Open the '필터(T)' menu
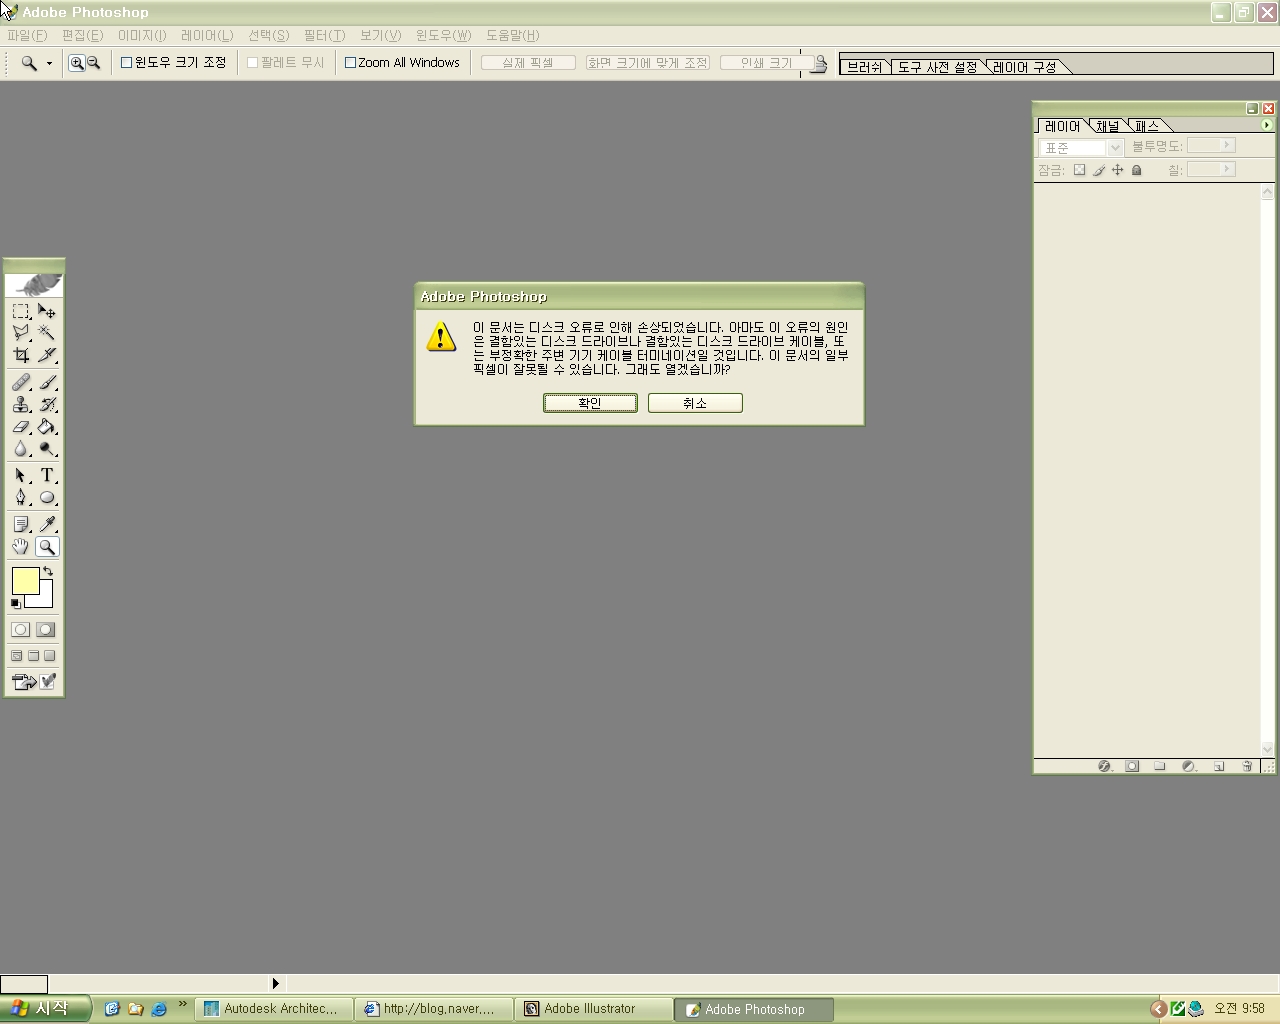 (324, 35)
